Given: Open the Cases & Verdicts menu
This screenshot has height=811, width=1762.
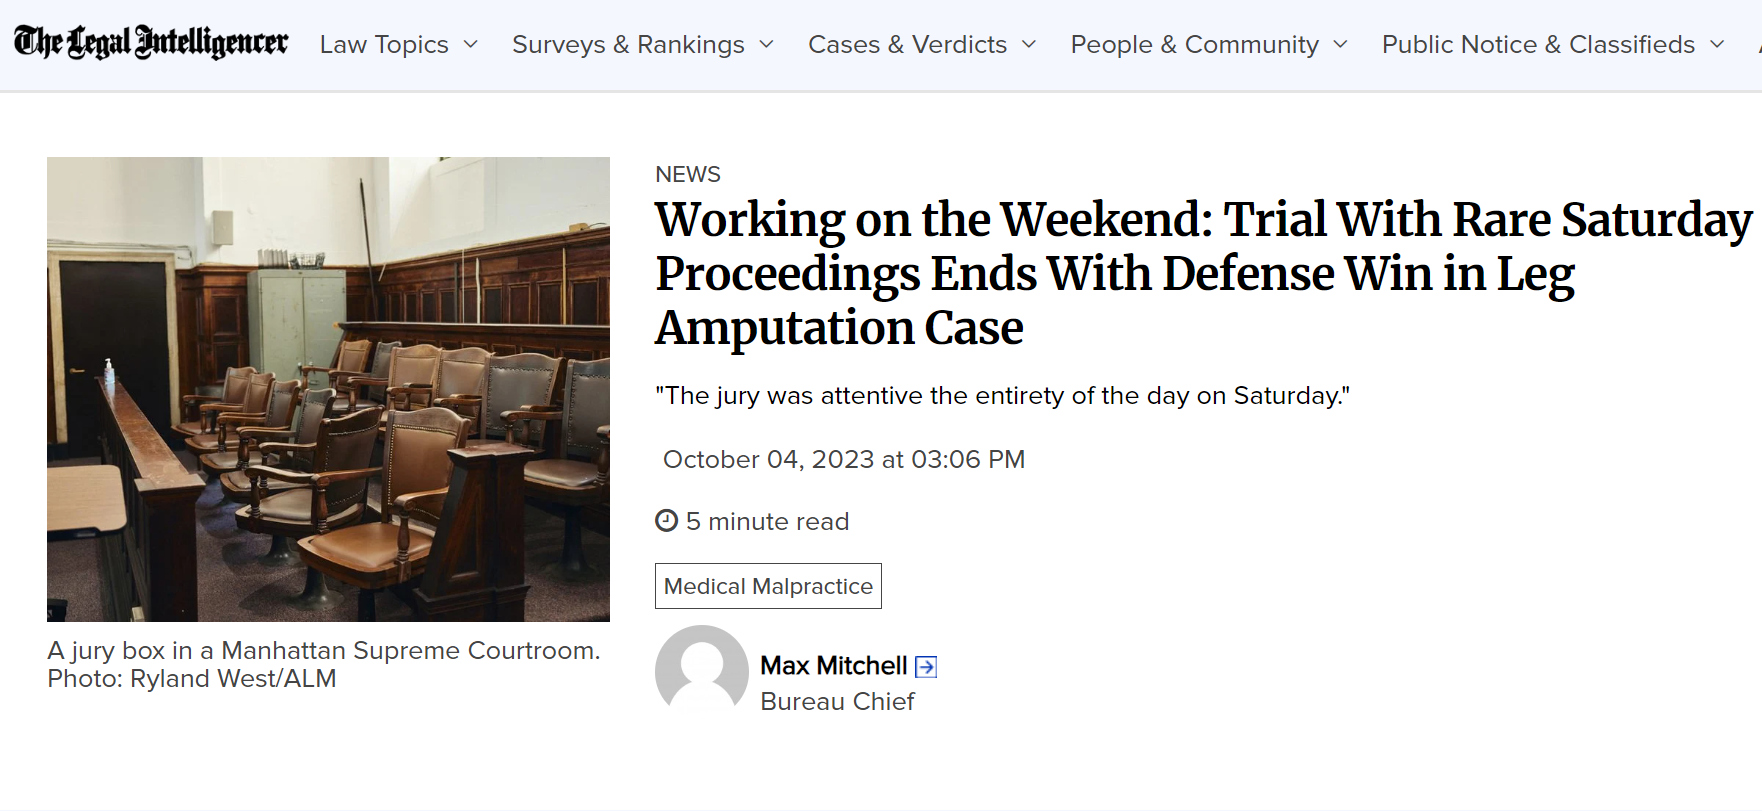Looking at the screenshot, I should click(x=907, y=44).
